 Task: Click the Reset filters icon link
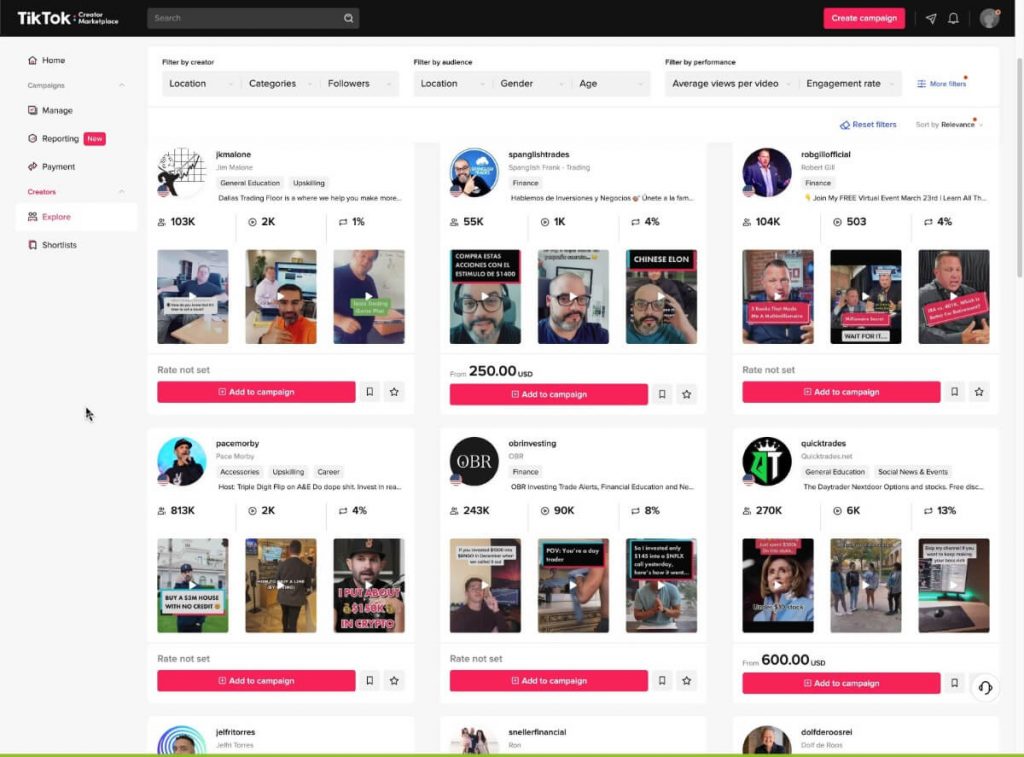coord(867,125)
